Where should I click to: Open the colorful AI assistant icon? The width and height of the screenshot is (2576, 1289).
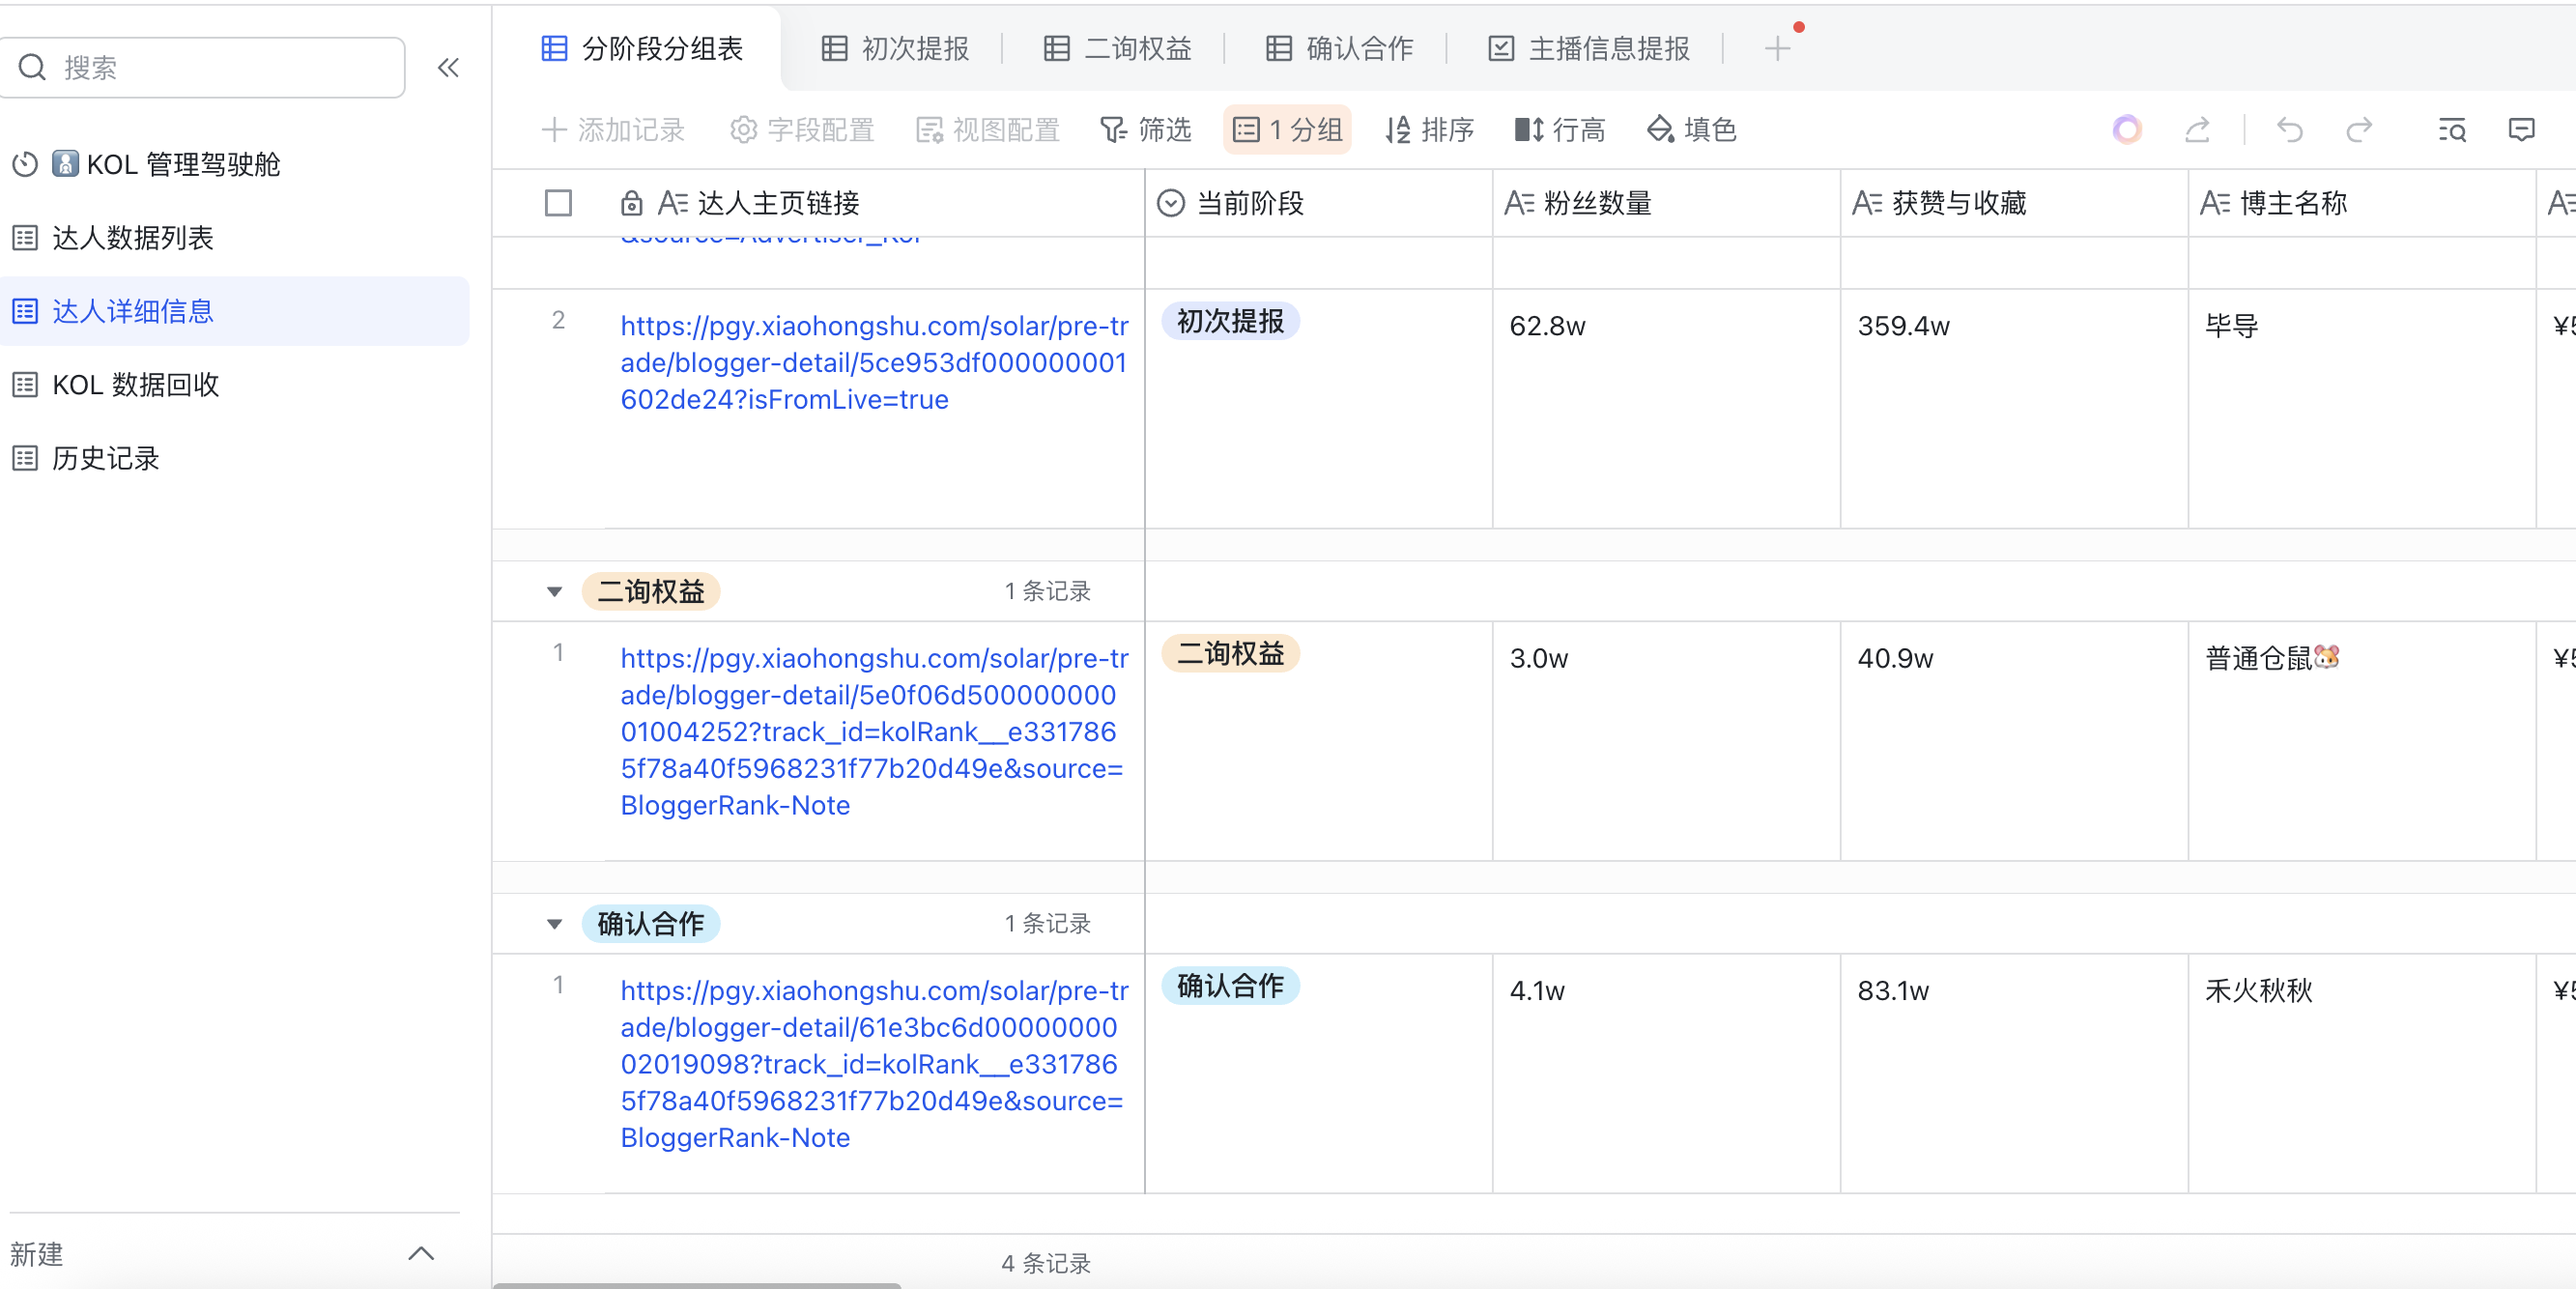coord(2127,130)
